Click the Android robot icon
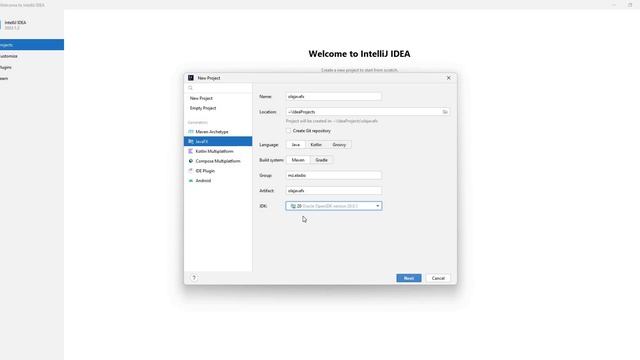The width and height of the screenshot is (640, 360). coord(191,180)
